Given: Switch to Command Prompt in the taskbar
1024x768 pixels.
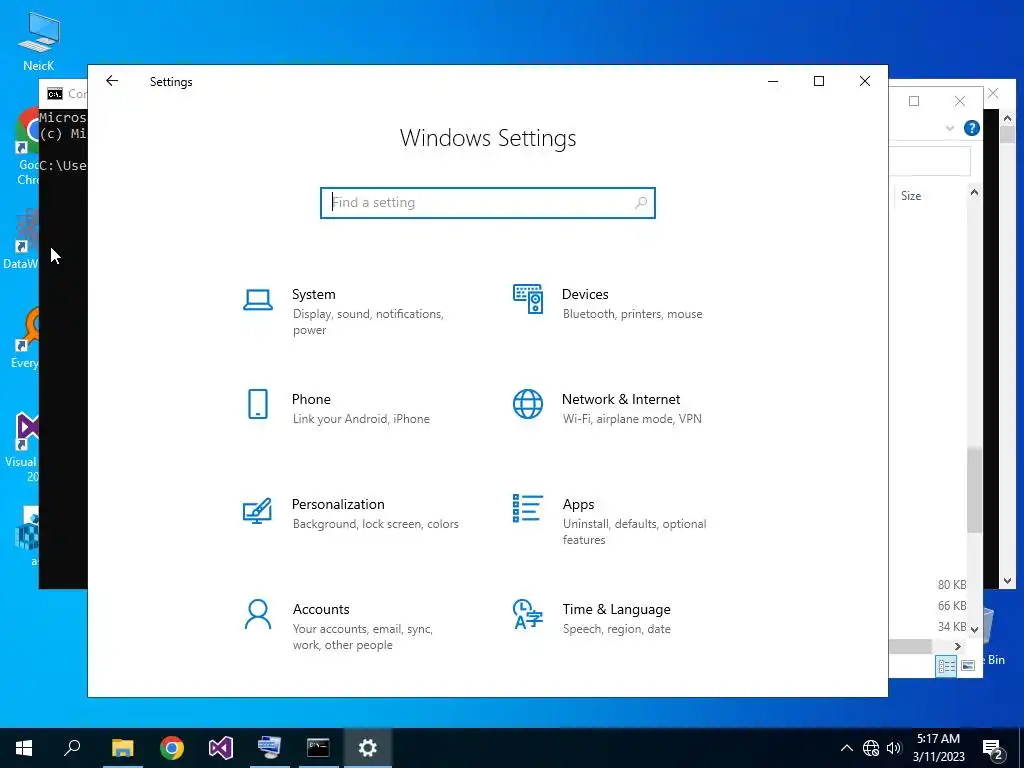Looking at the screenshot, I should click(318, 748).
